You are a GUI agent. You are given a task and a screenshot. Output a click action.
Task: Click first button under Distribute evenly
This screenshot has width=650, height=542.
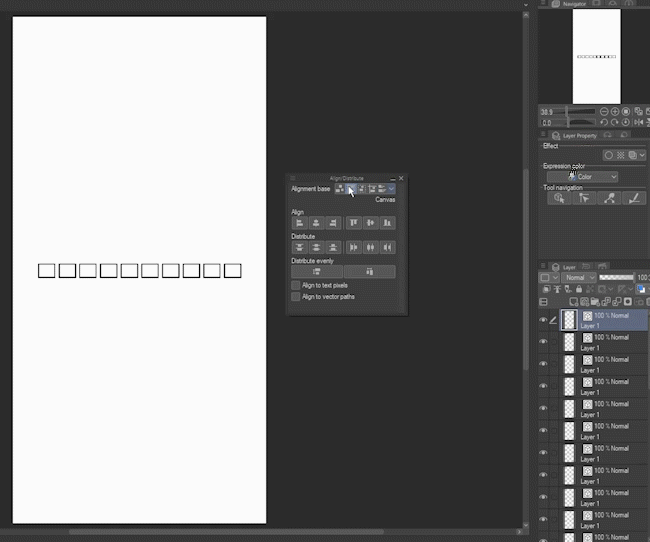(317, 272)
